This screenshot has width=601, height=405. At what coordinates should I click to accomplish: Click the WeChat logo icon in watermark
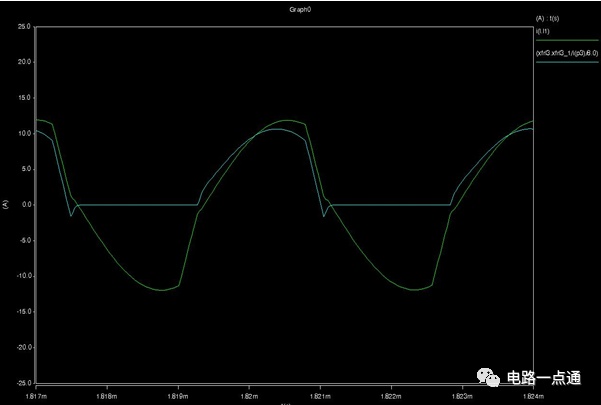pyautogui.click(x=488, y=377)
